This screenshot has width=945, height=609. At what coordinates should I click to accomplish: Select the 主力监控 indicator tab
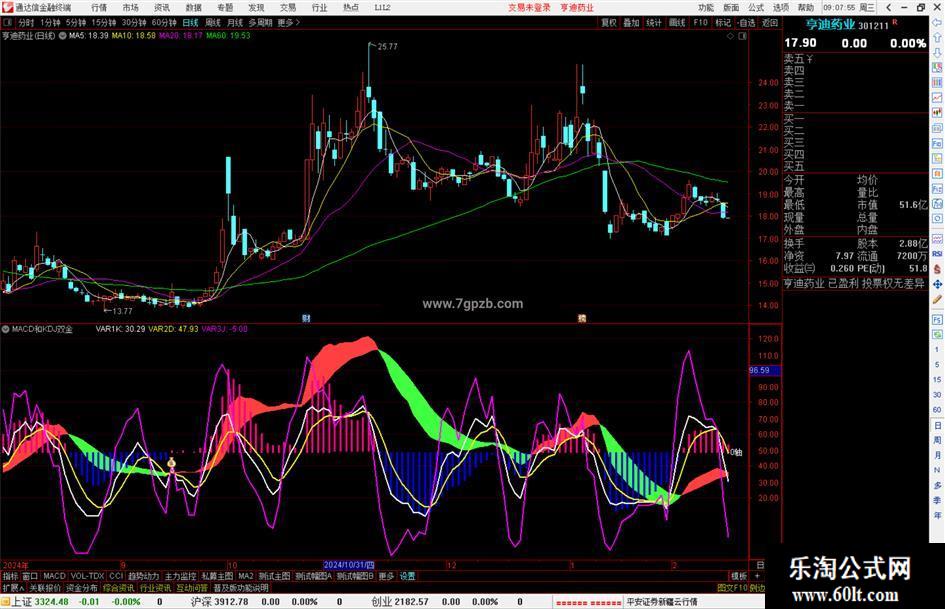click(x=181, y=576)
